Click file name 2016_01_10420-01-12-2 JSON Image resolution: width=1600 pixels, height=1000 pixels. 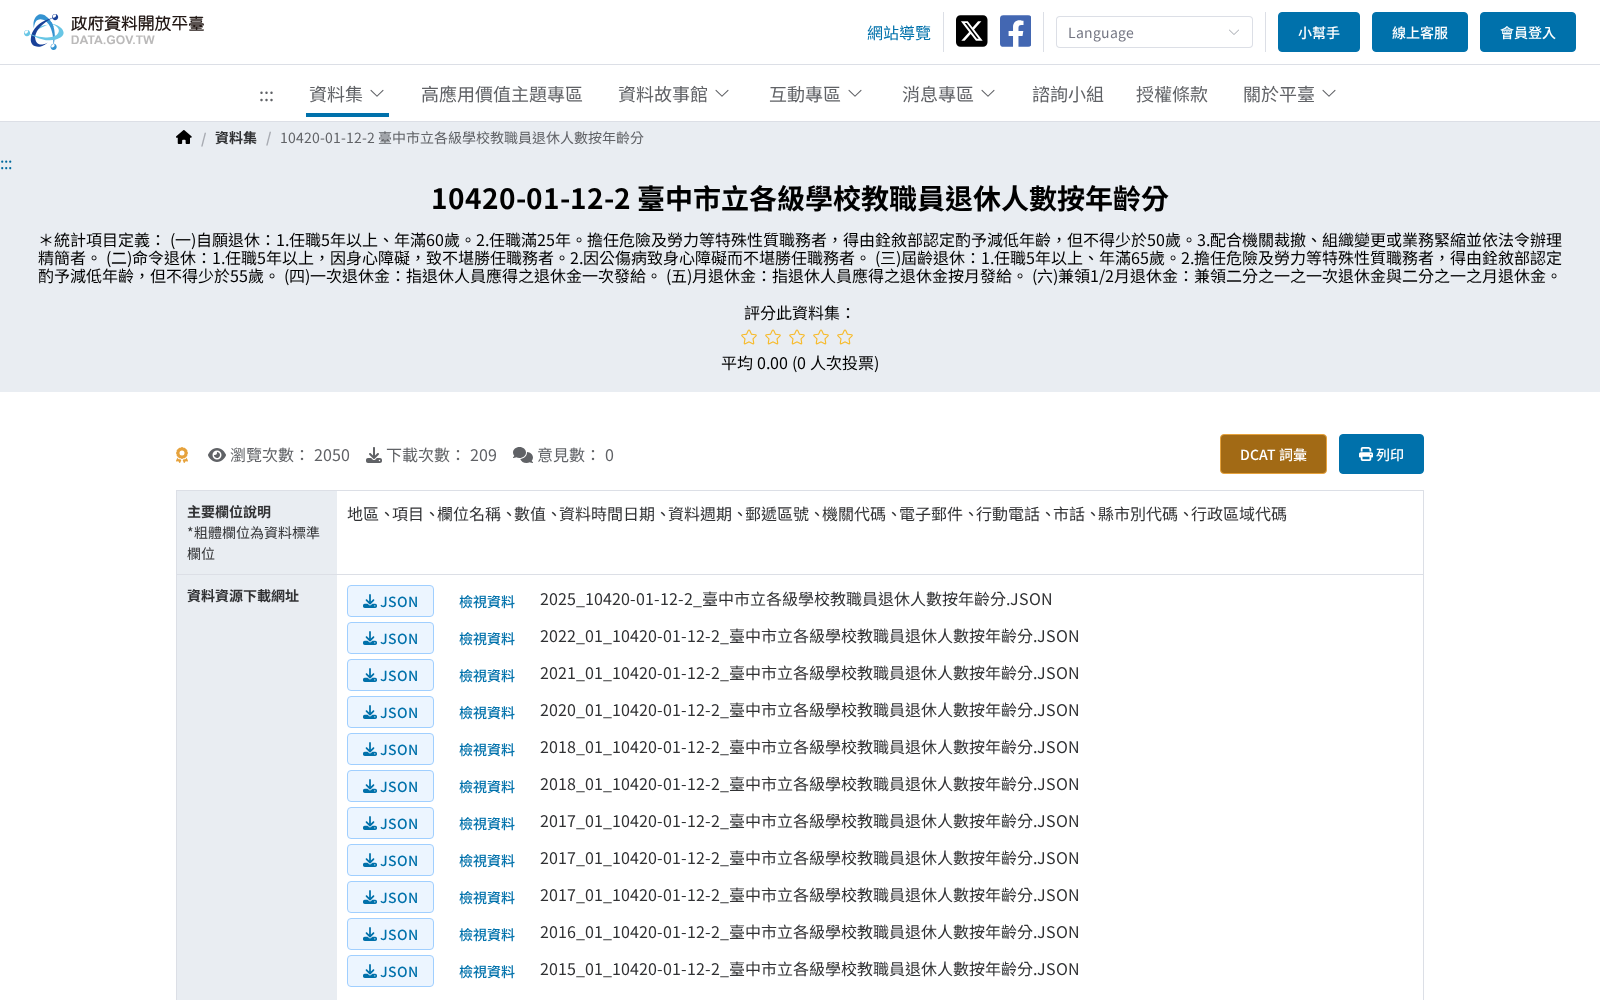(809, 932)
